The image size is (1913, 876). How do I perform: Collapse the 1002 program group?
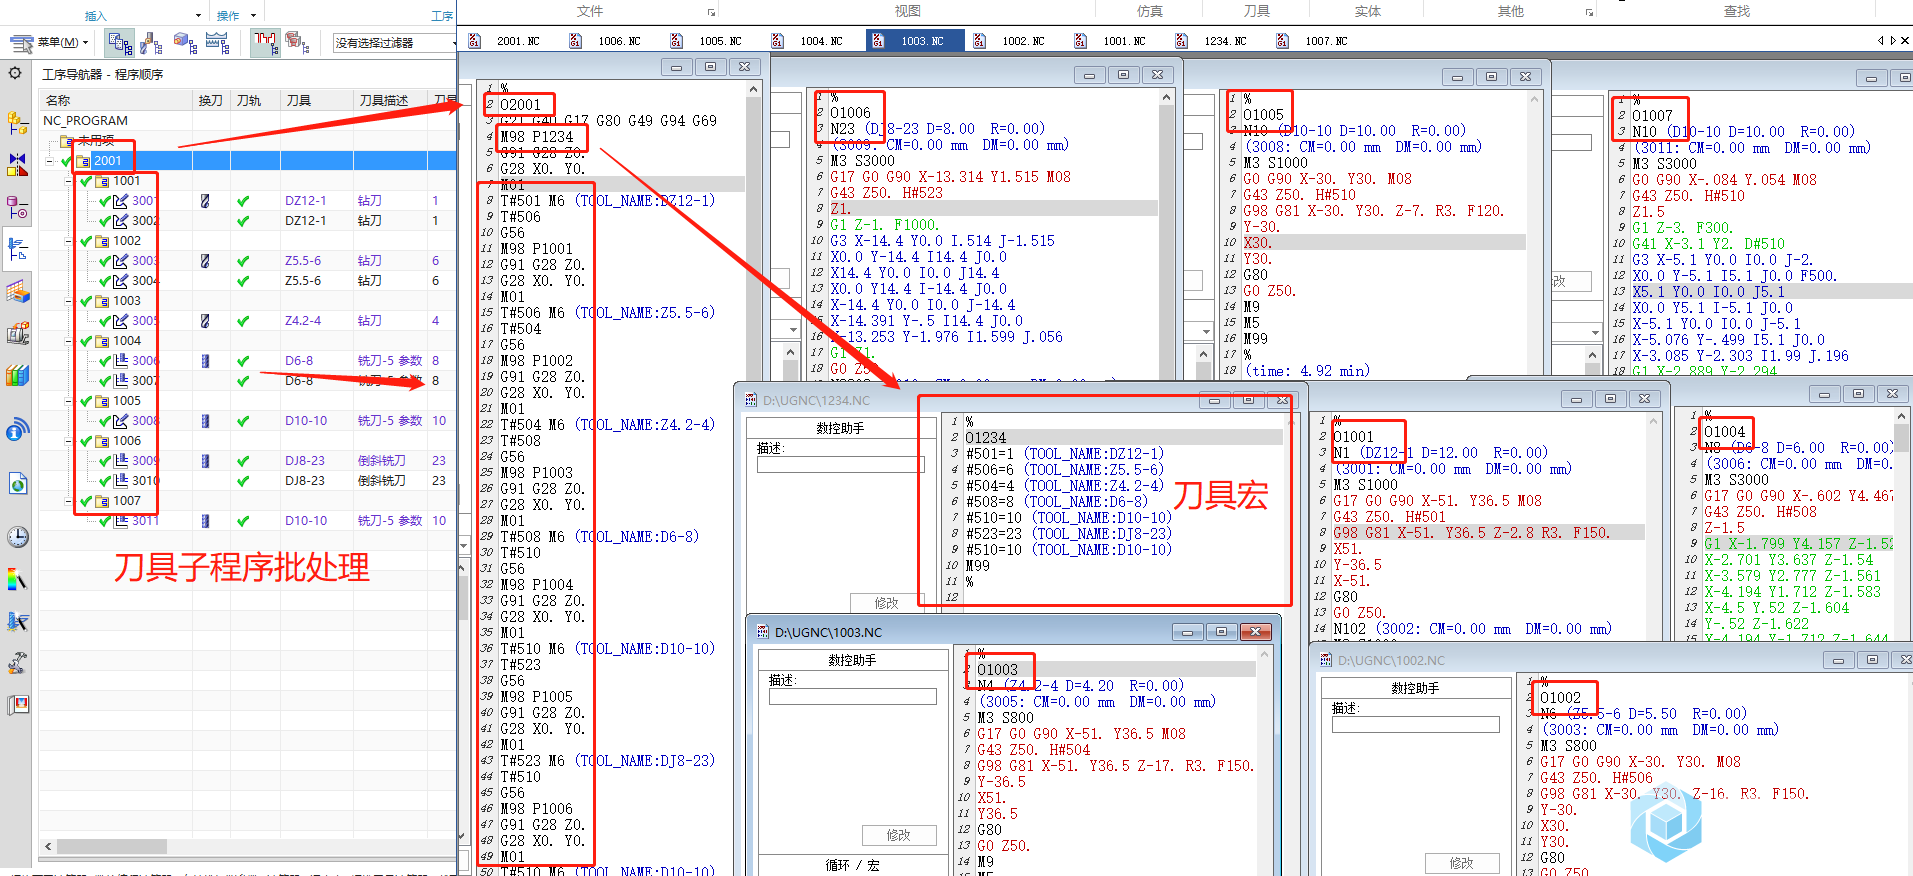69,241
